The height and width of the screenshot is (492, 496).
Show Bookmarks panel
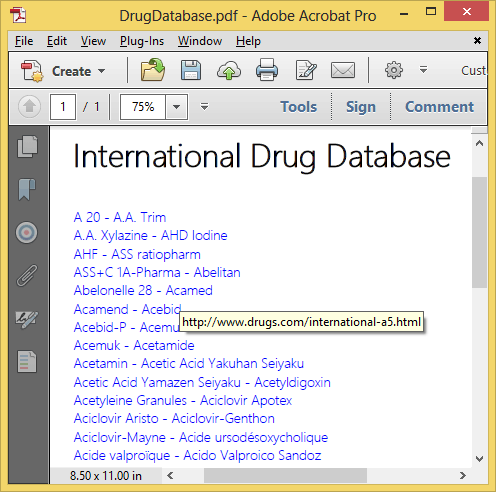pyautogui.click(x=27, y=189)
